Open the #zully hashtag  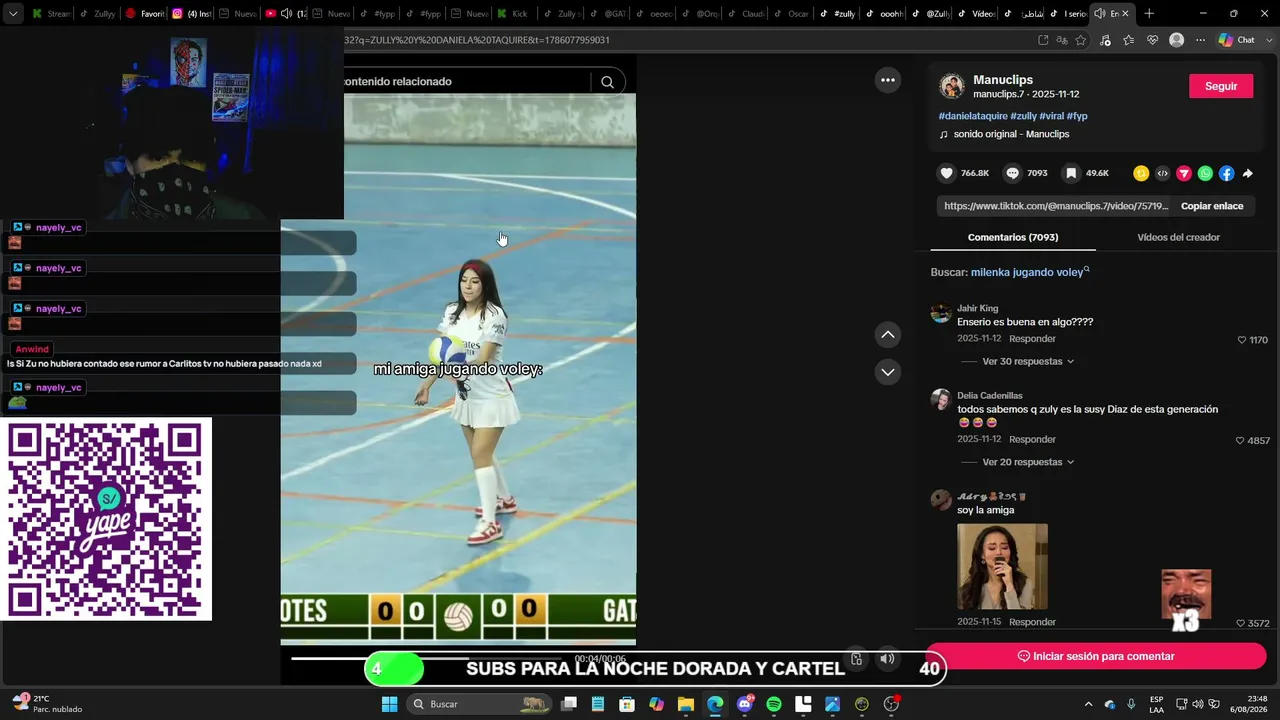tap(1023, 116)
